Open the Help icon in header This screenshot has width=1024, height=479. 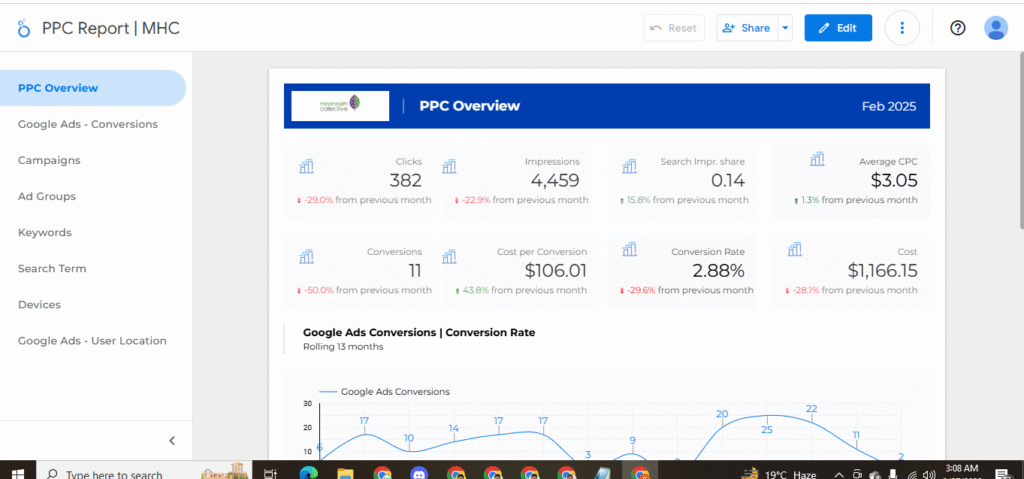click(957, 28)
